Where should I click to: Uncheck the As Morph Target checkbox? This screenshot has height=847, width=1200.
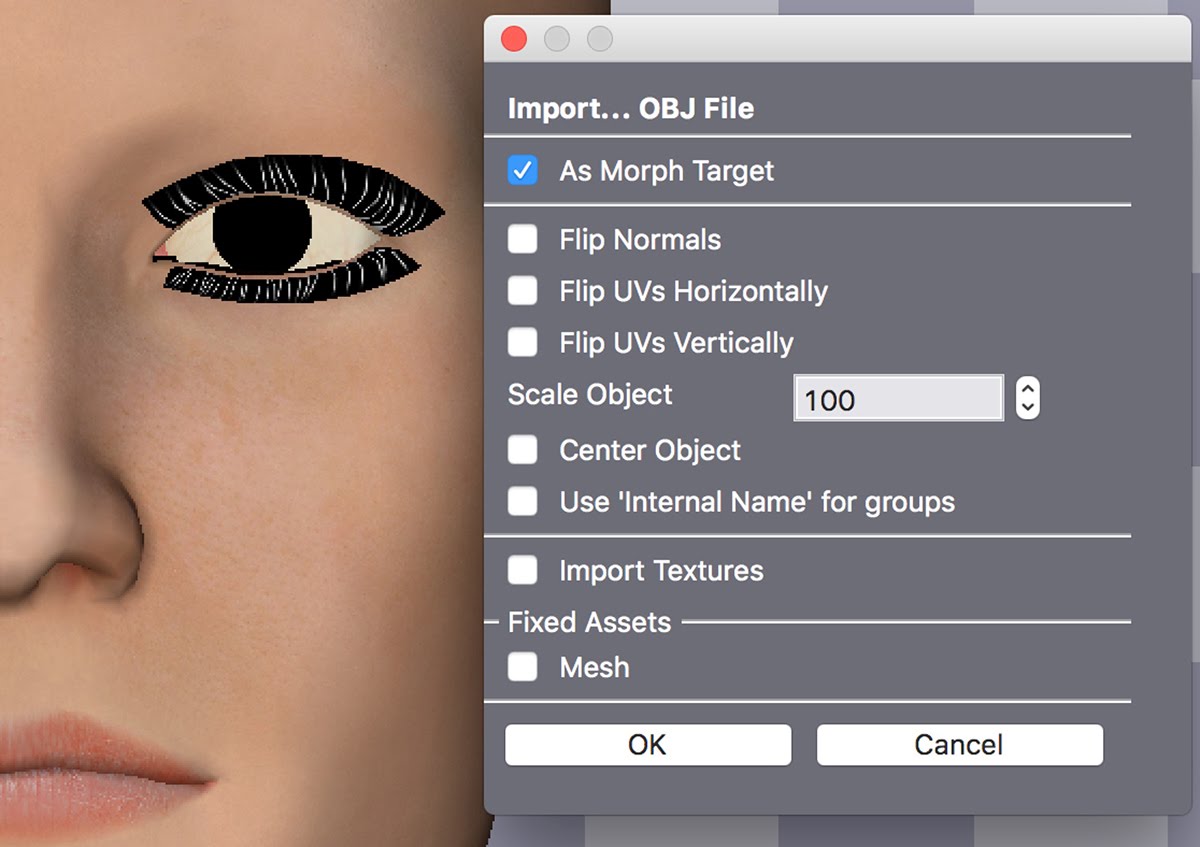pyautogui.click(x=522, y=170)
